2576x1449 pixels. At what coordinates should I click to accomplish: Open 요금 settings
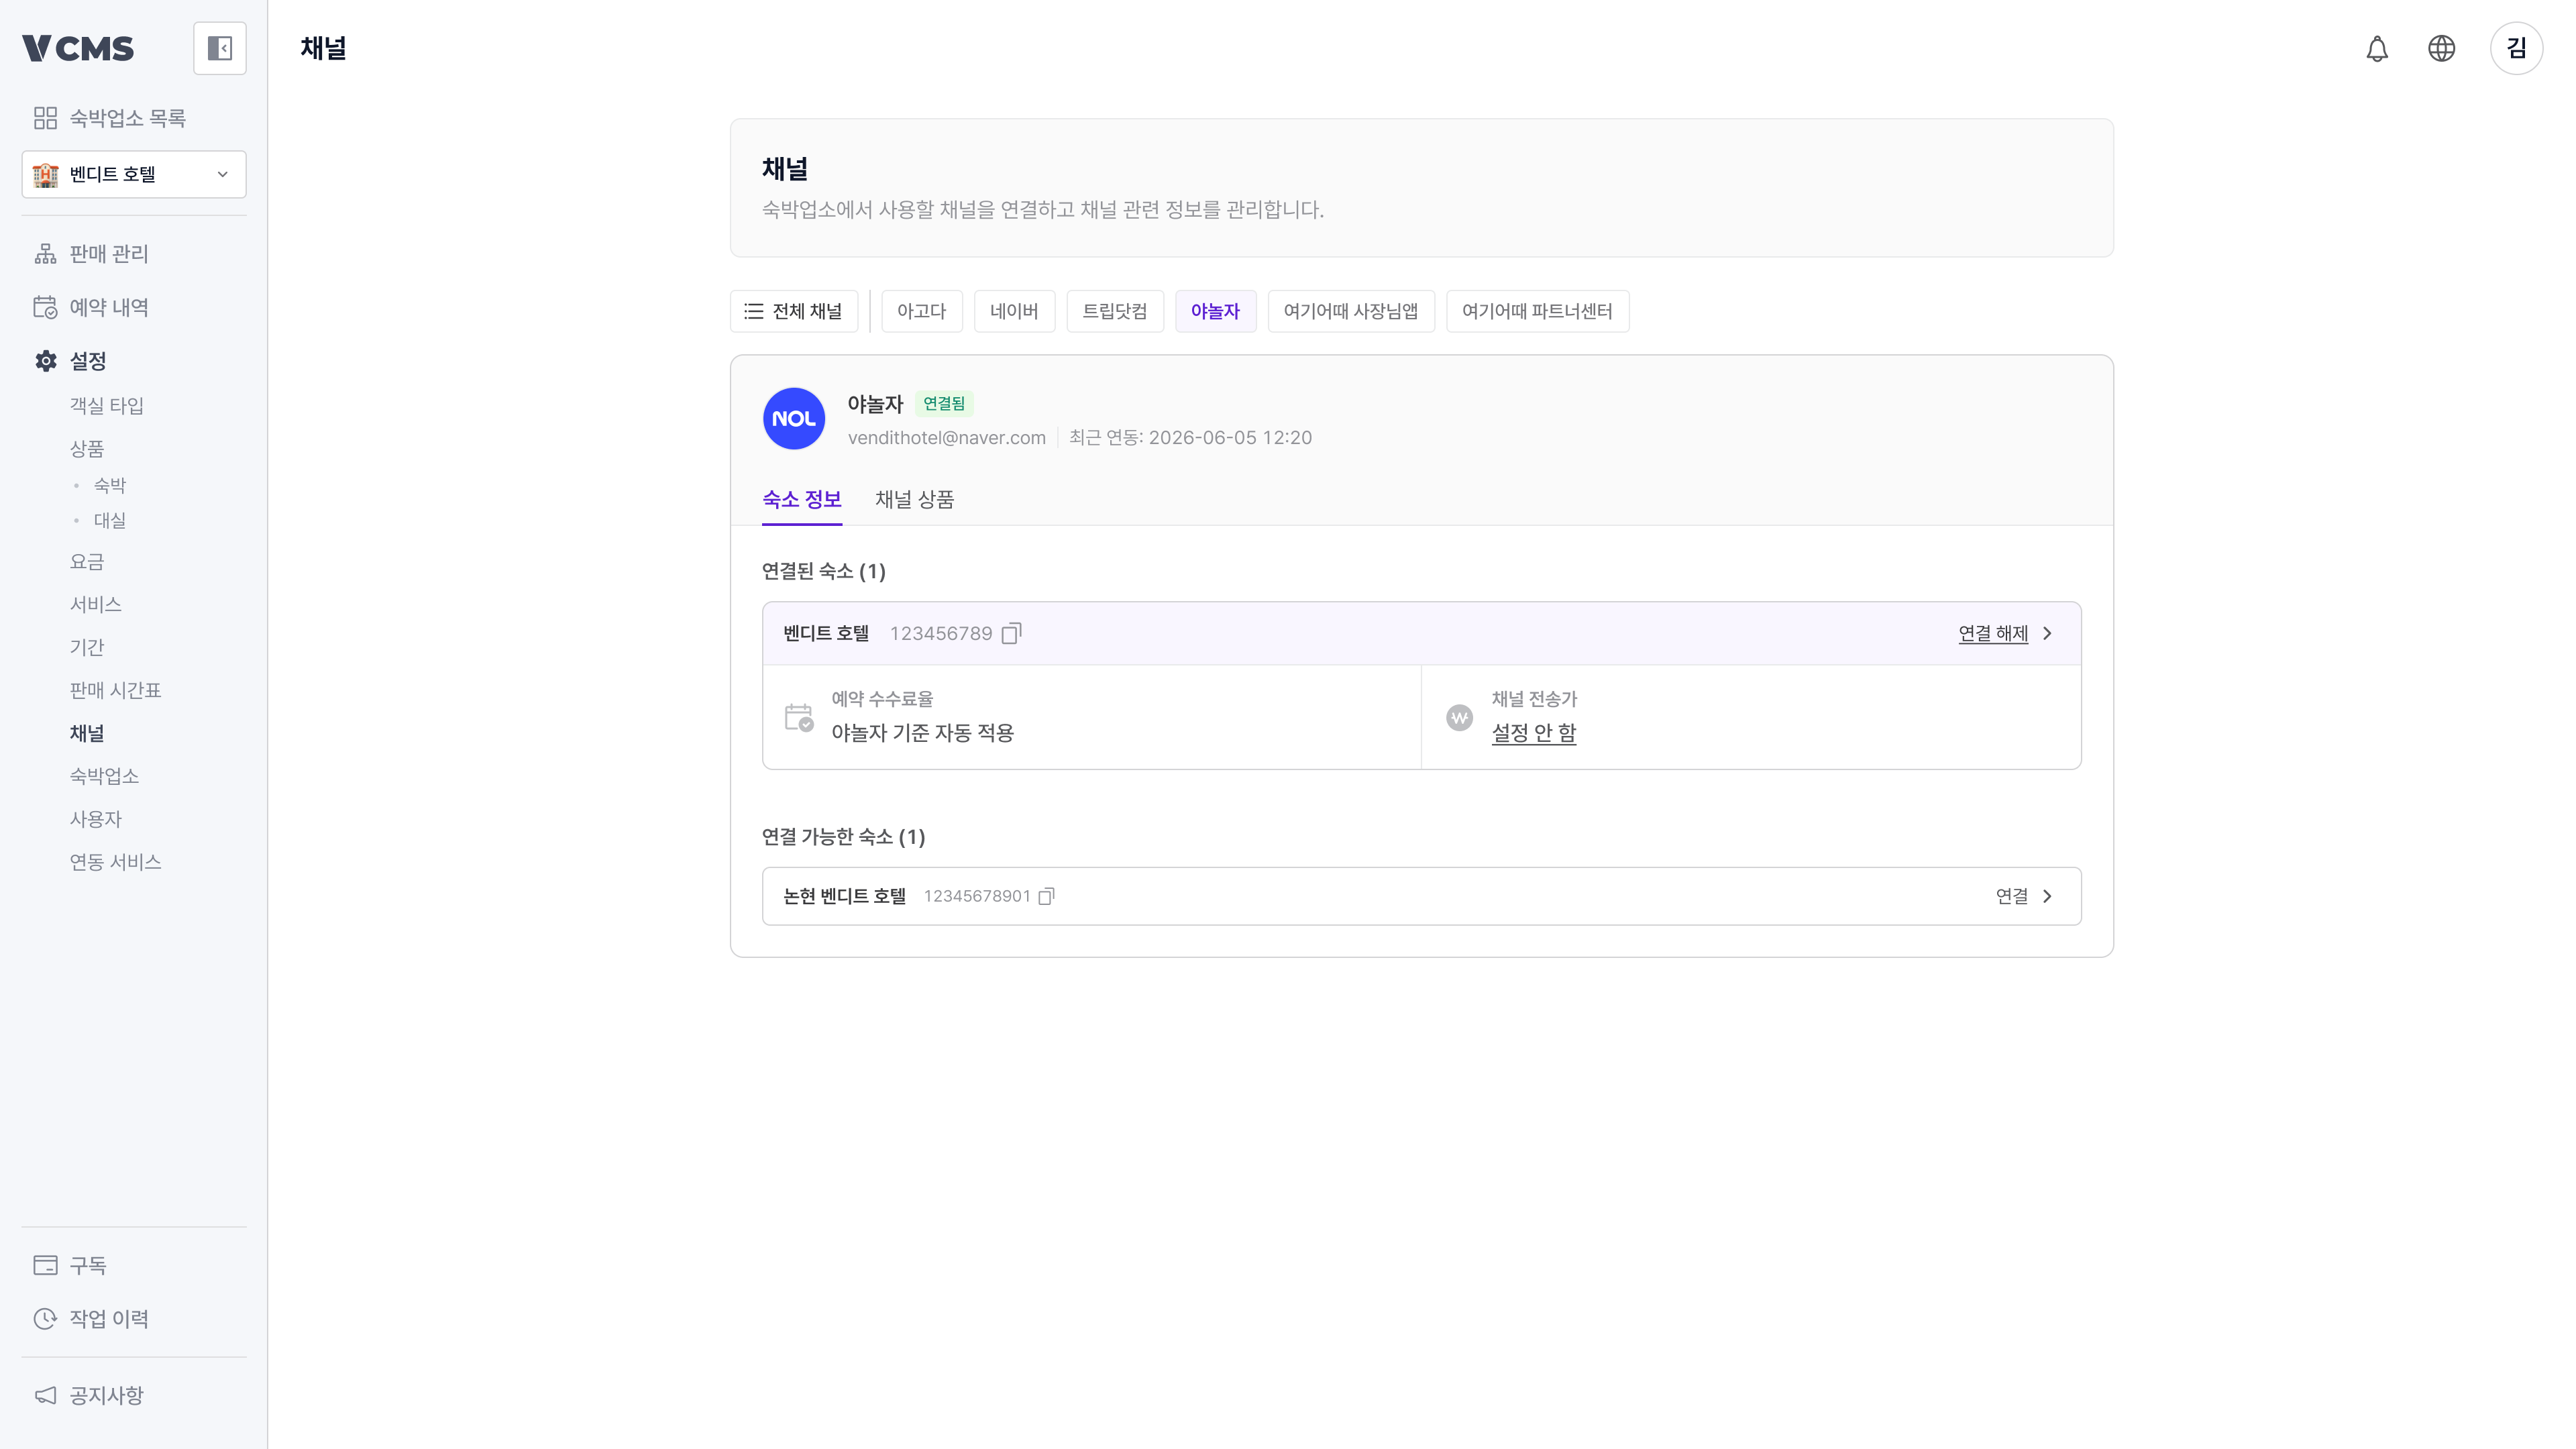point(87,562)
